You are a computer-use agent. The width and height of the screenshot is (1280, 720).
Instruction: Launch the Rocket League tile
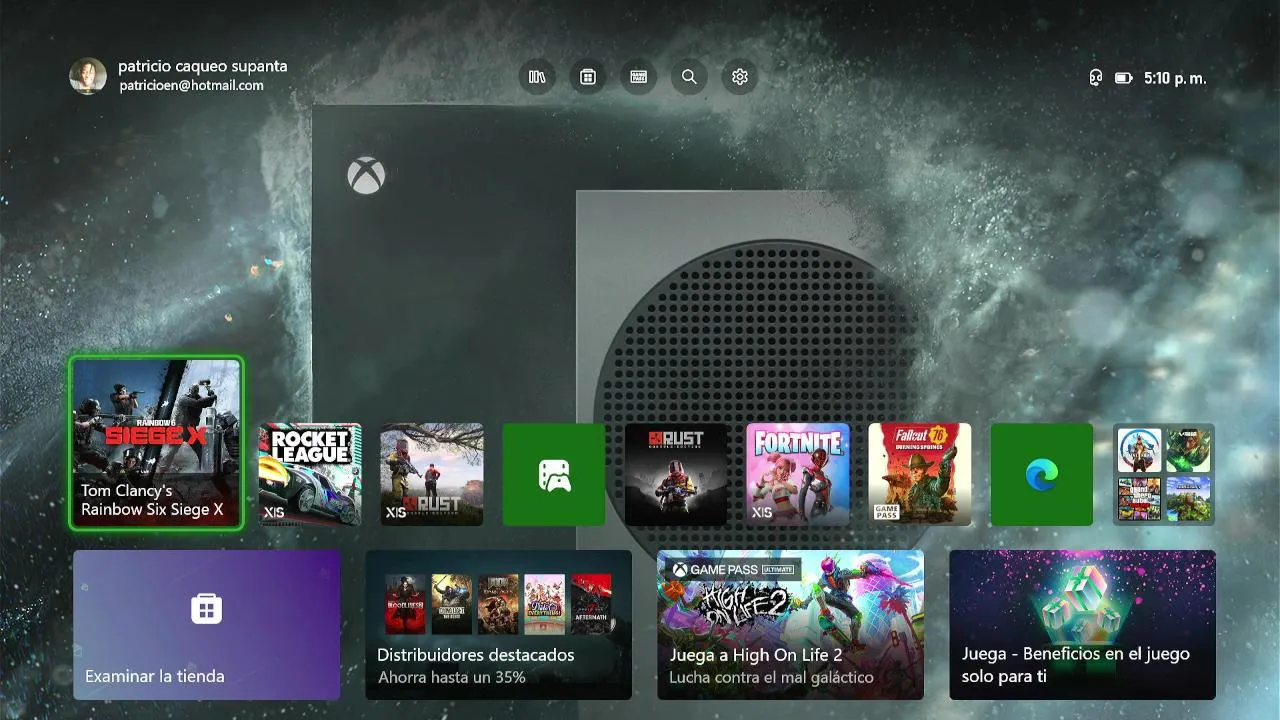click(x=310, y=474)
